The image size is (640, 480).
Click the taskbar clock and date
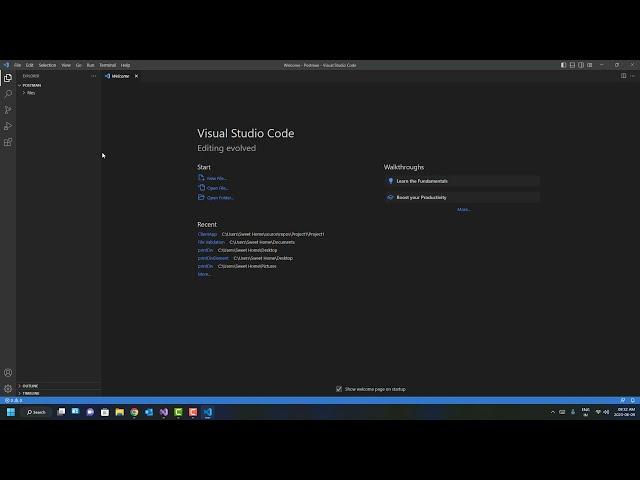pyautogui.click(x=626, y=412)
